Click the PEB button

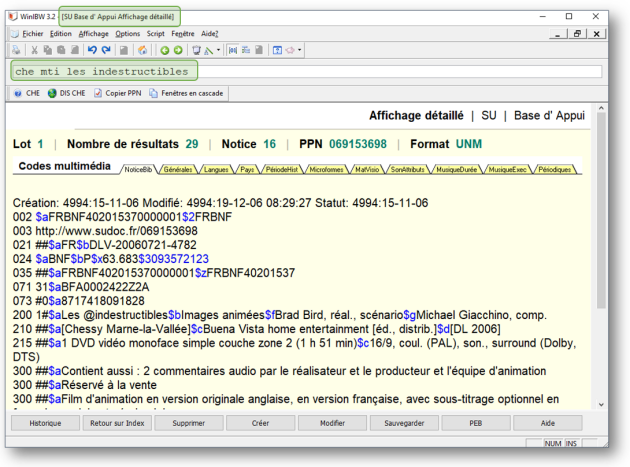click(476, 423)
